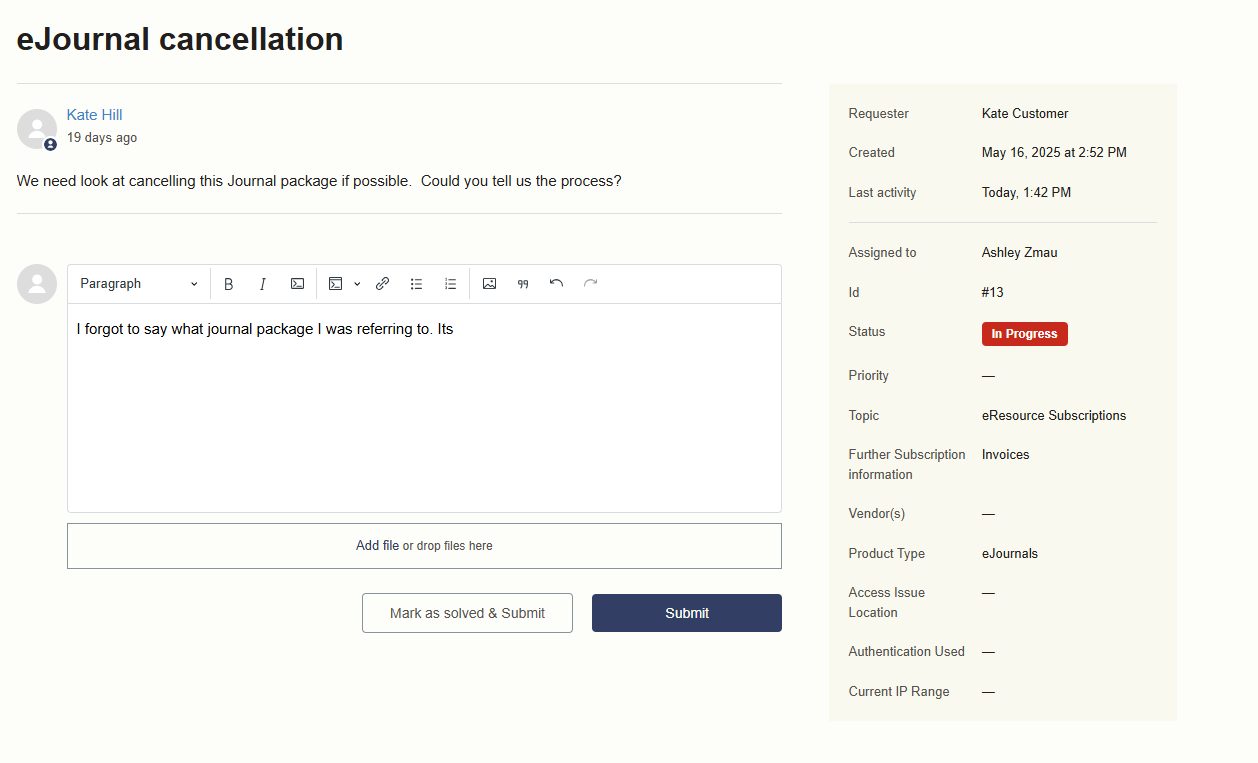This screenshot has width=1258, height=763.
Task: Click the Topic field label
Action: pyautogui.click(x=864, y=416)
